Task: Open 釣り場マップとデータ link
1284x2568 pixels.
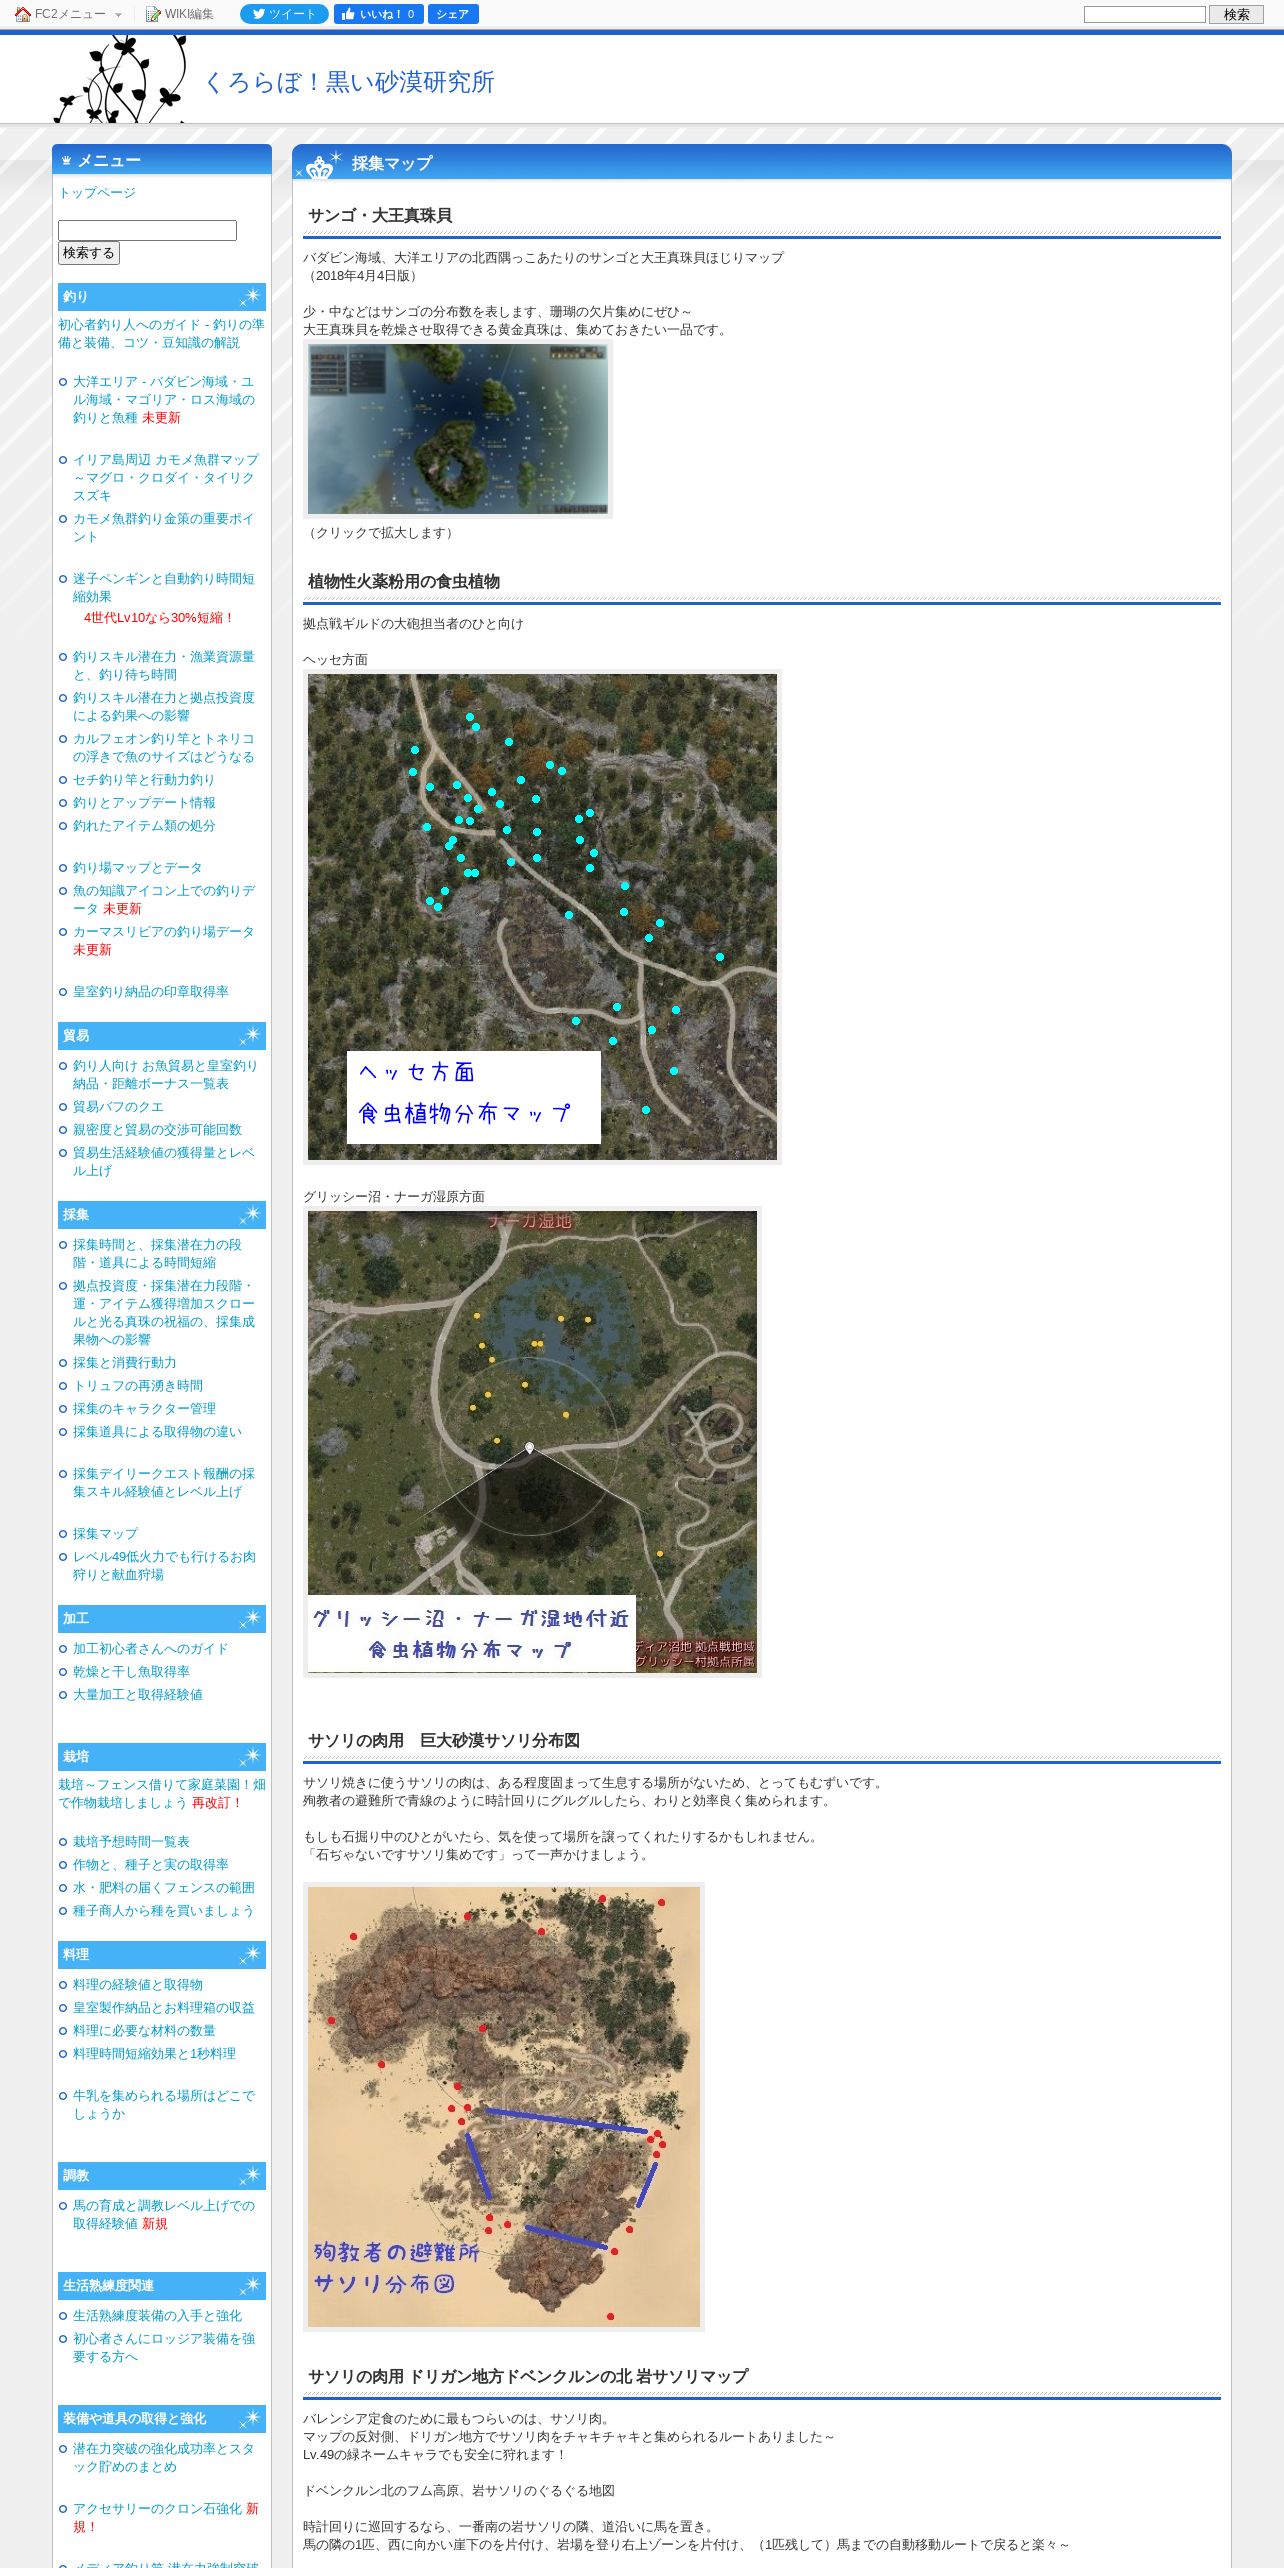Action: 138,867
